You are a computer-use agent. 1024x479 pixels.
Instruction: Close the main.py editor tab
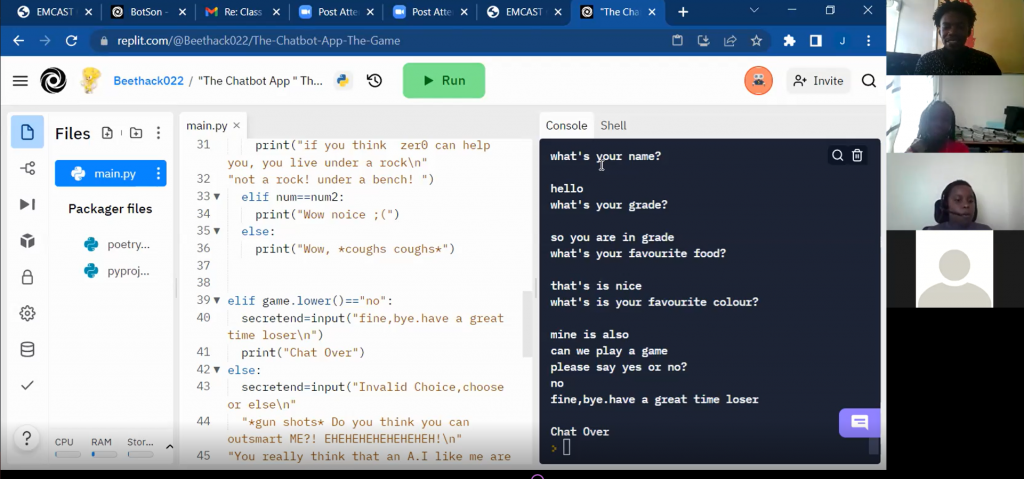coord(236,125)
